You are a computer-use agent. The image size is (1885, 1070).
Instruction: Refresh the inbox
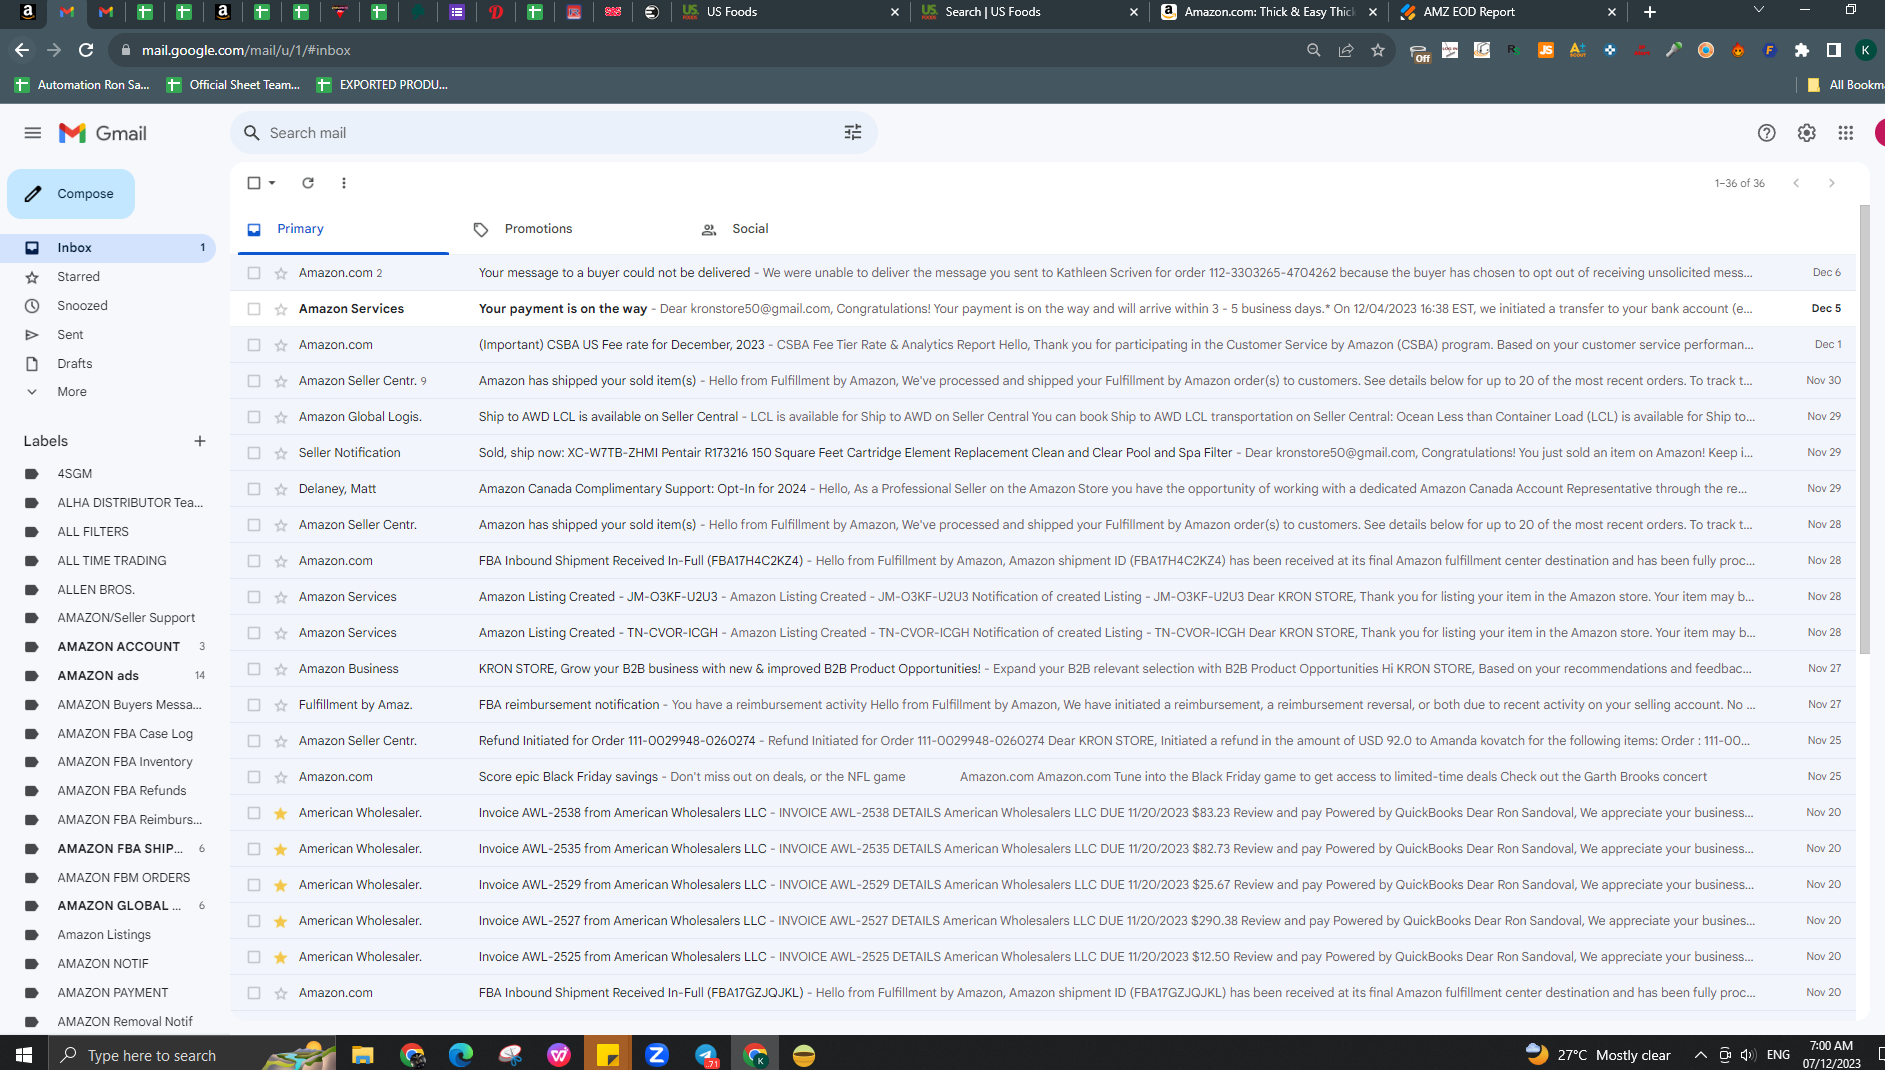point(308,183)
